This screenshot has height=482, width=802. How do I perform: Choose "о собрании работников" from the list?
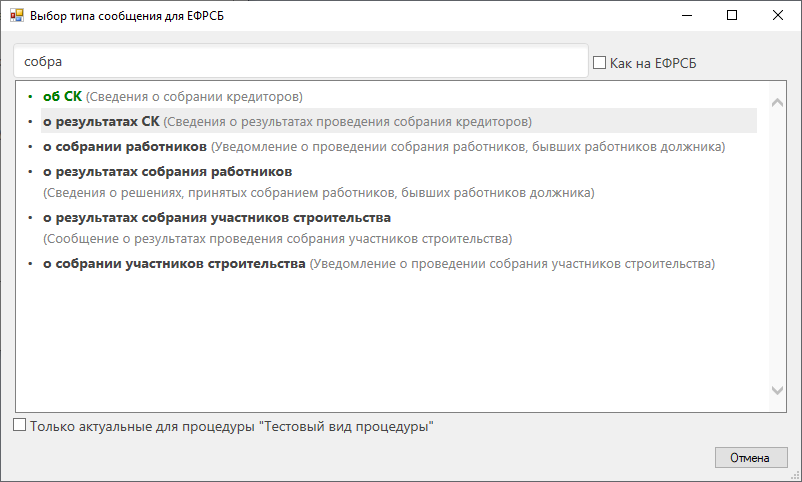tap(124, 147)
